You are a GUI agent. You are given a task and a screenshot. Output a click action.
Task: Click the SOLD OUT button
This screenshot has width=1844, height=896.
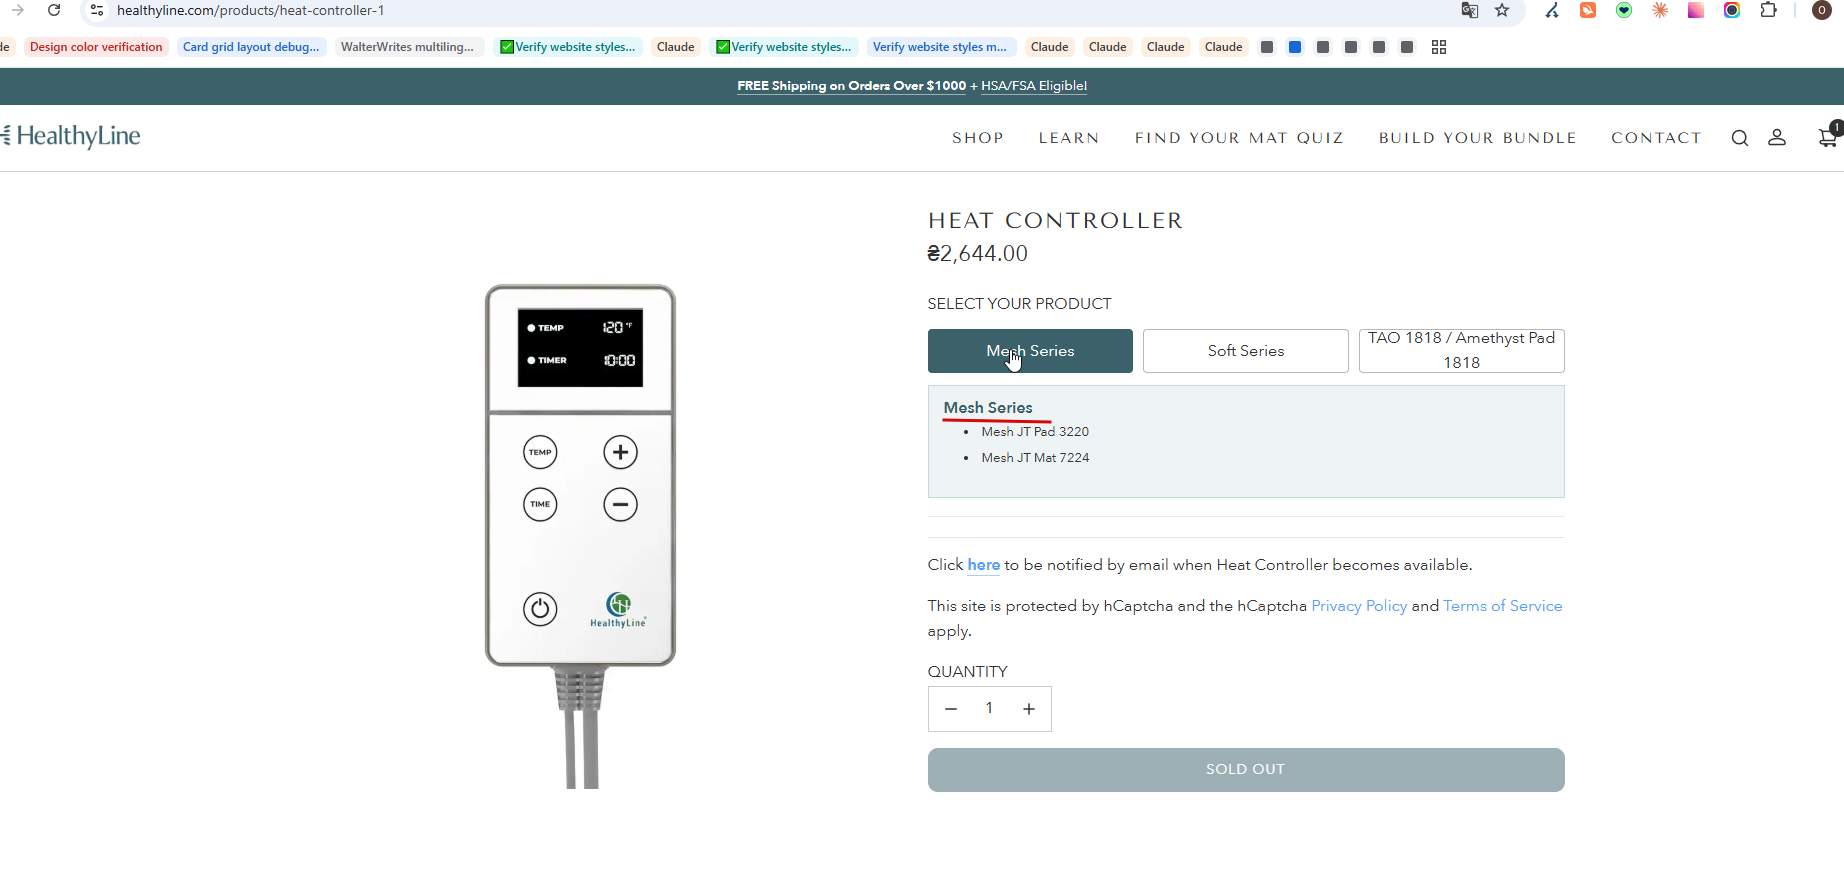[1246, 770]
